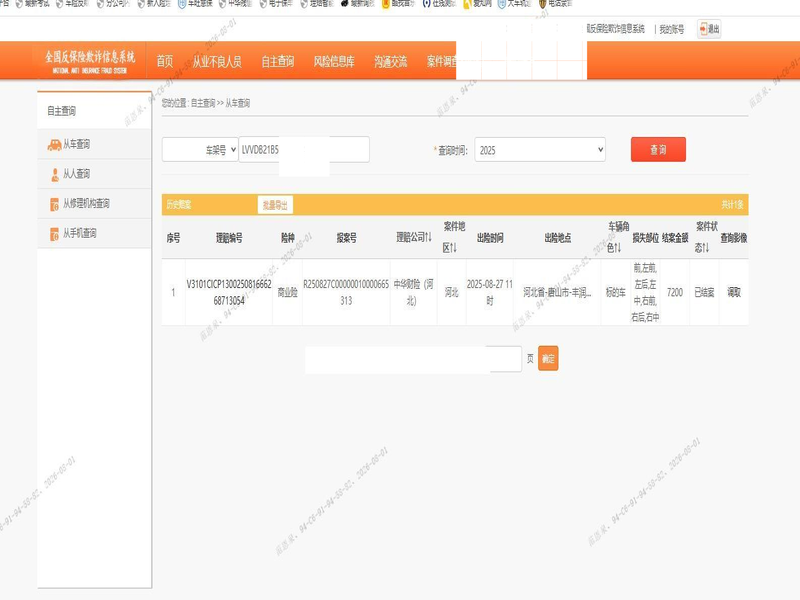
Task: Sort by 案件地区 column header
Action: coord(453,237)
